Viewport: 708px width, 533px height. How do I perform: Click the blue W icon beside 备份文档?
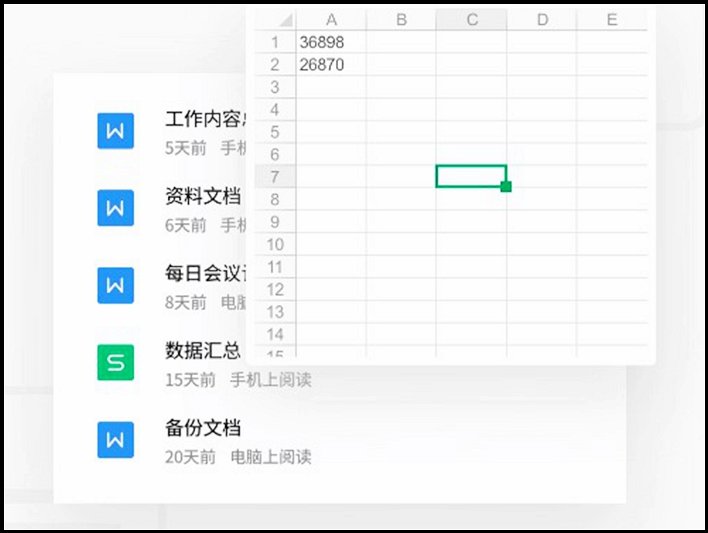[115, 439]
